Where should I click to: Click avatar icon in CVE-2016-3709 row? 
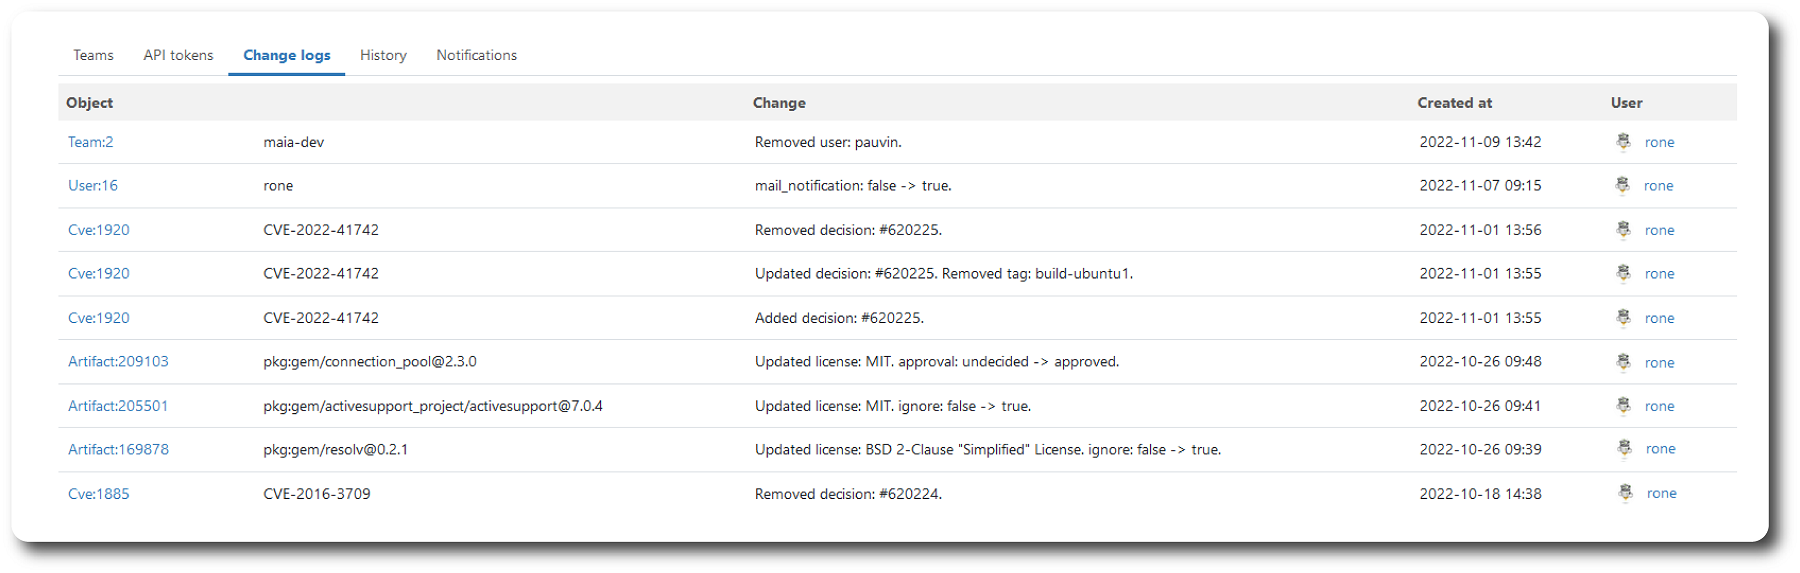[1625, 493]
